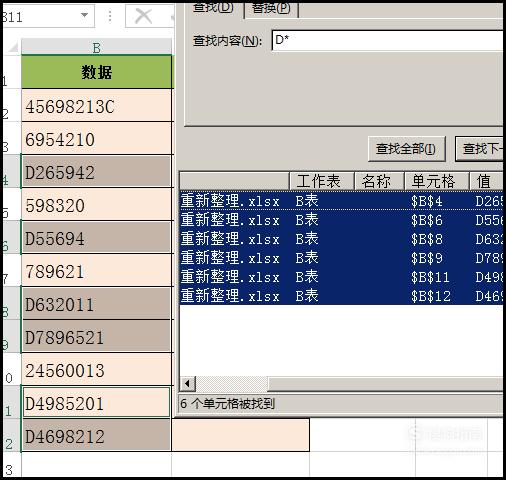
Task: Select cell containing D265942
Action: tap(97, 172)
